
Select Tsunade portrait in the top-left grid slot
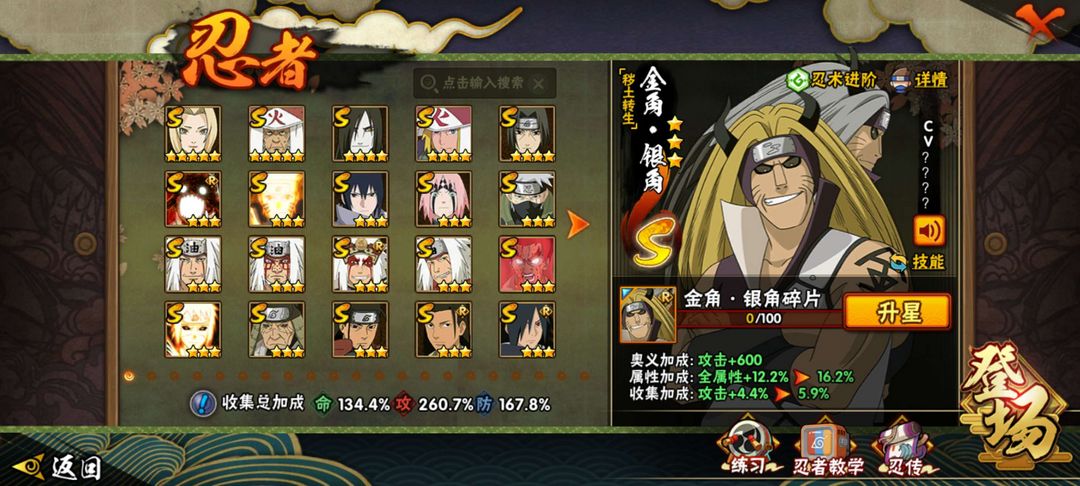[x=193, y=134]
